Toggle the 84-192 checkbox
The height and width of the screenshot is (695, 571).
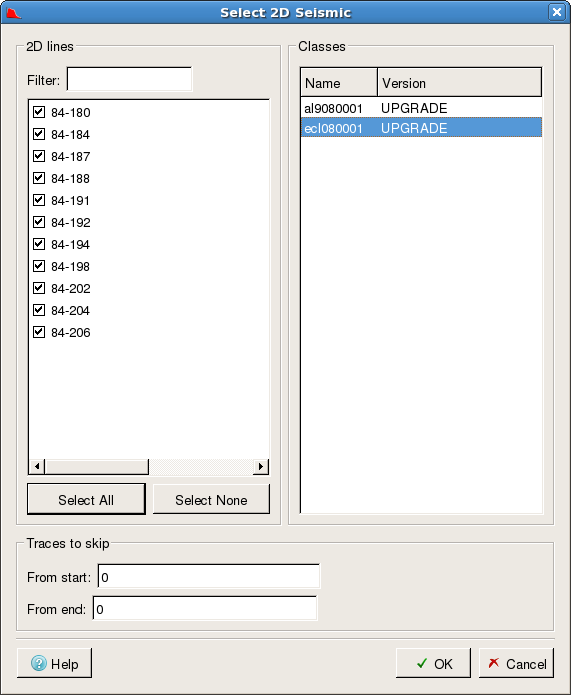coord(39,222)
